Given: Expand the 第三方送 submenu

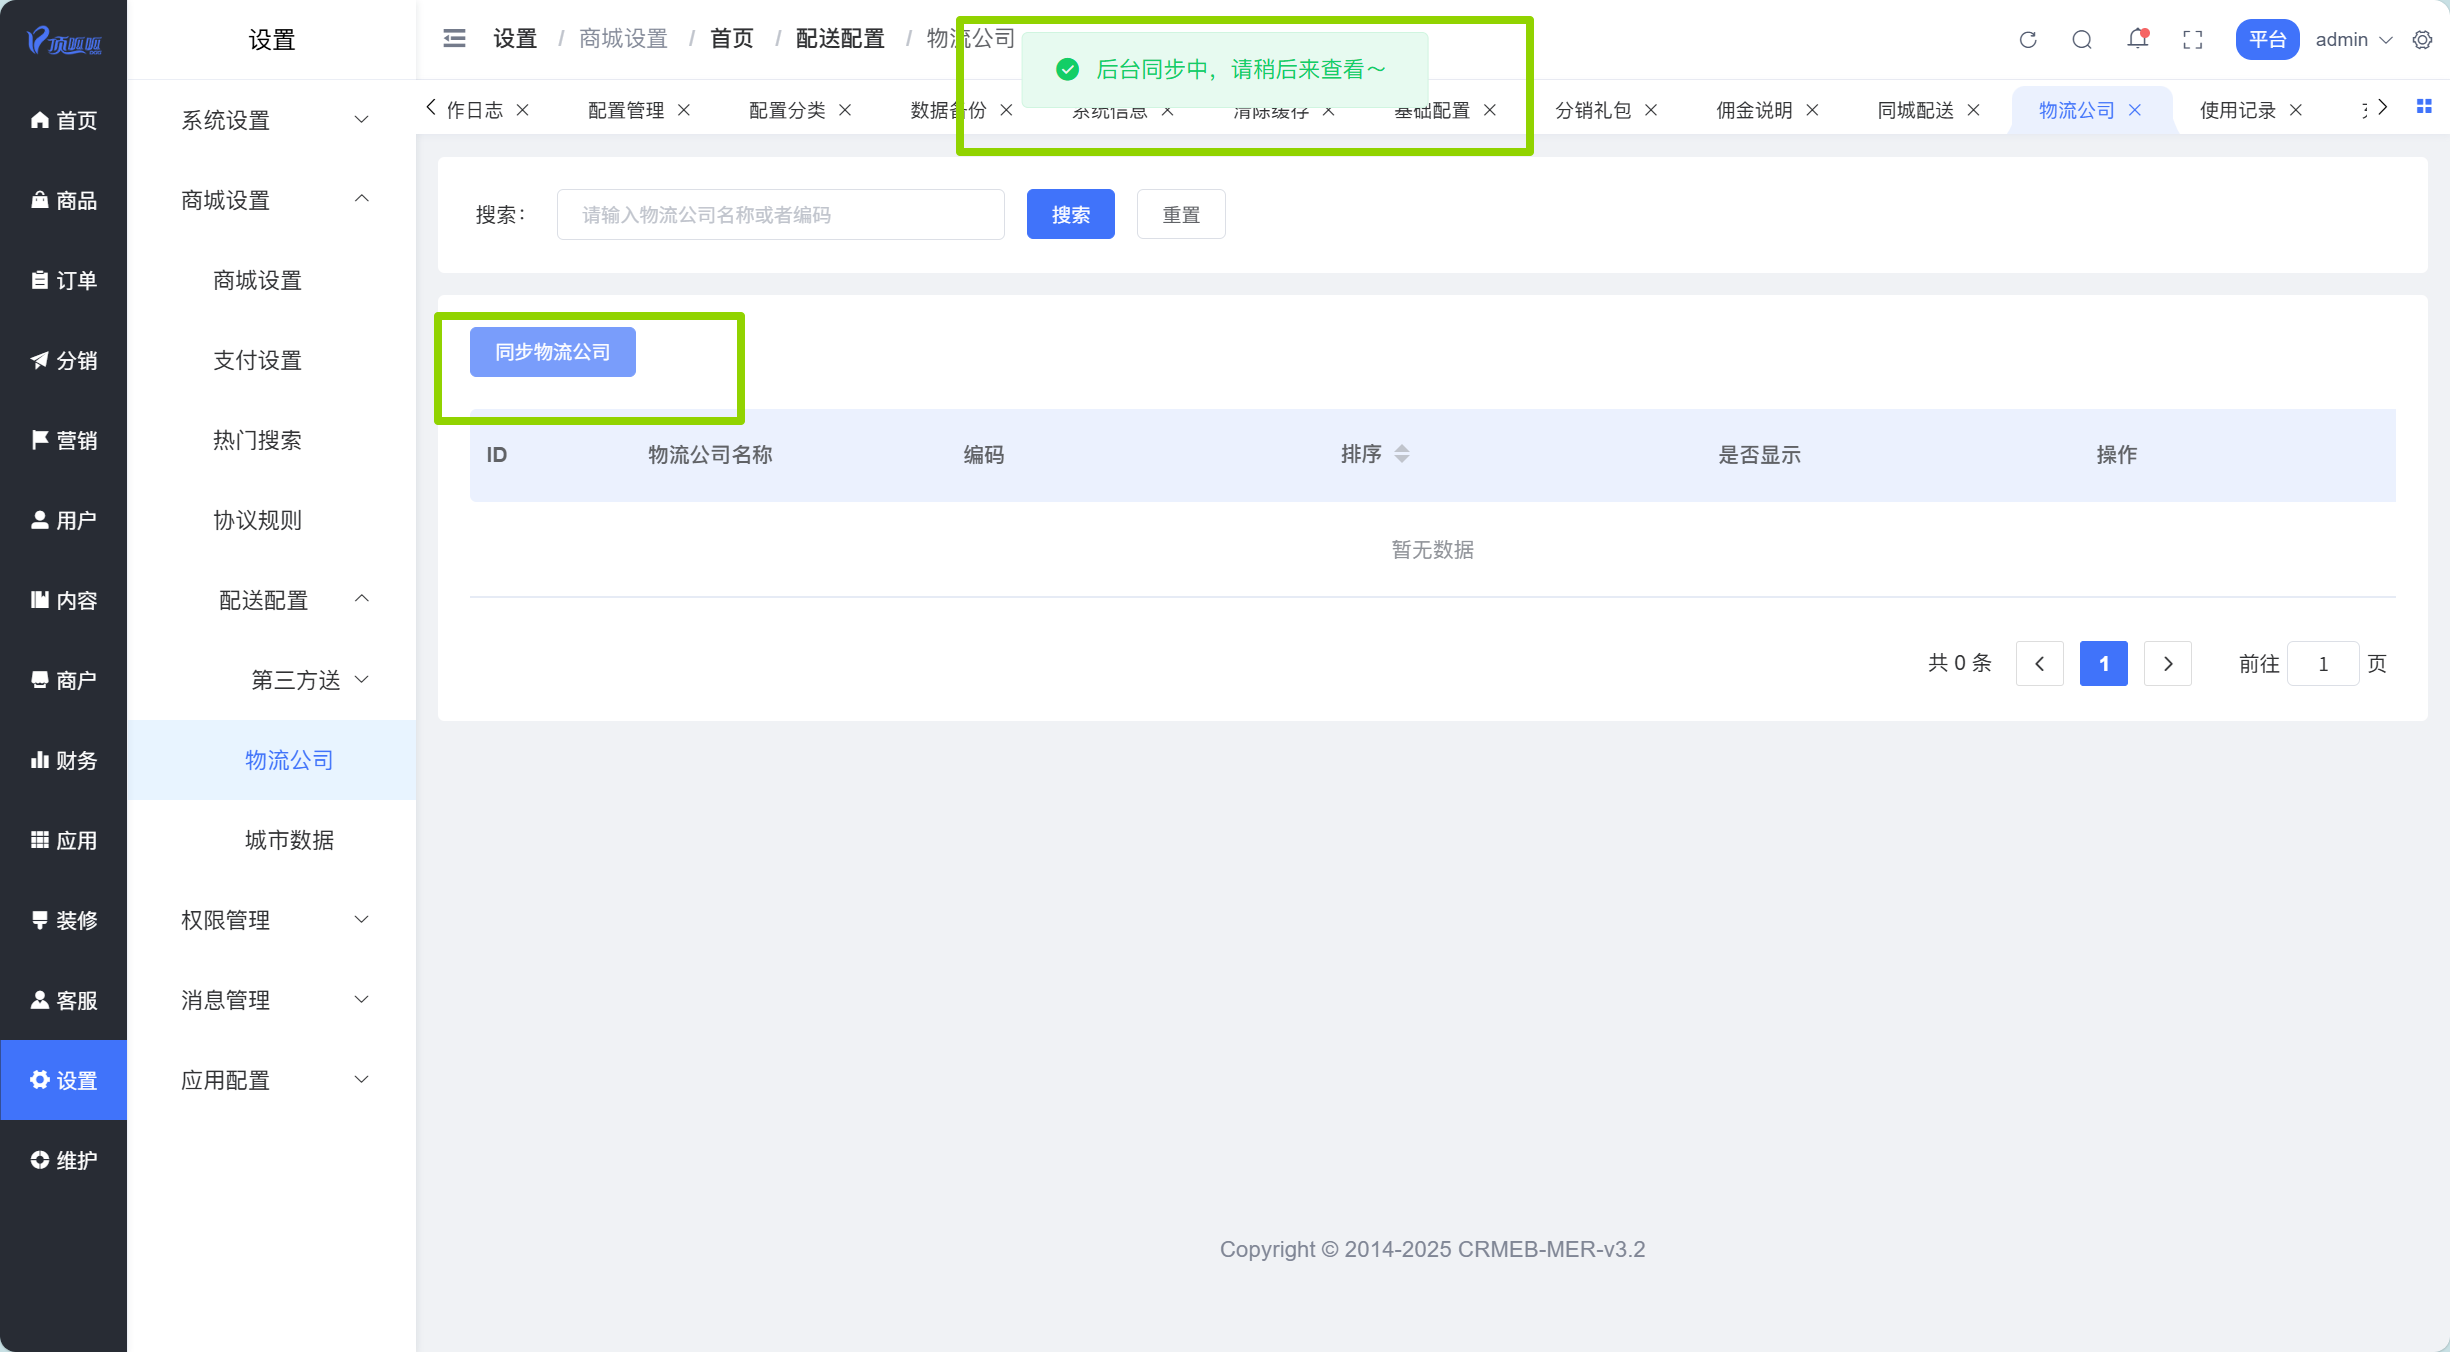Looking at the screenshot, I should pos(308,680).
